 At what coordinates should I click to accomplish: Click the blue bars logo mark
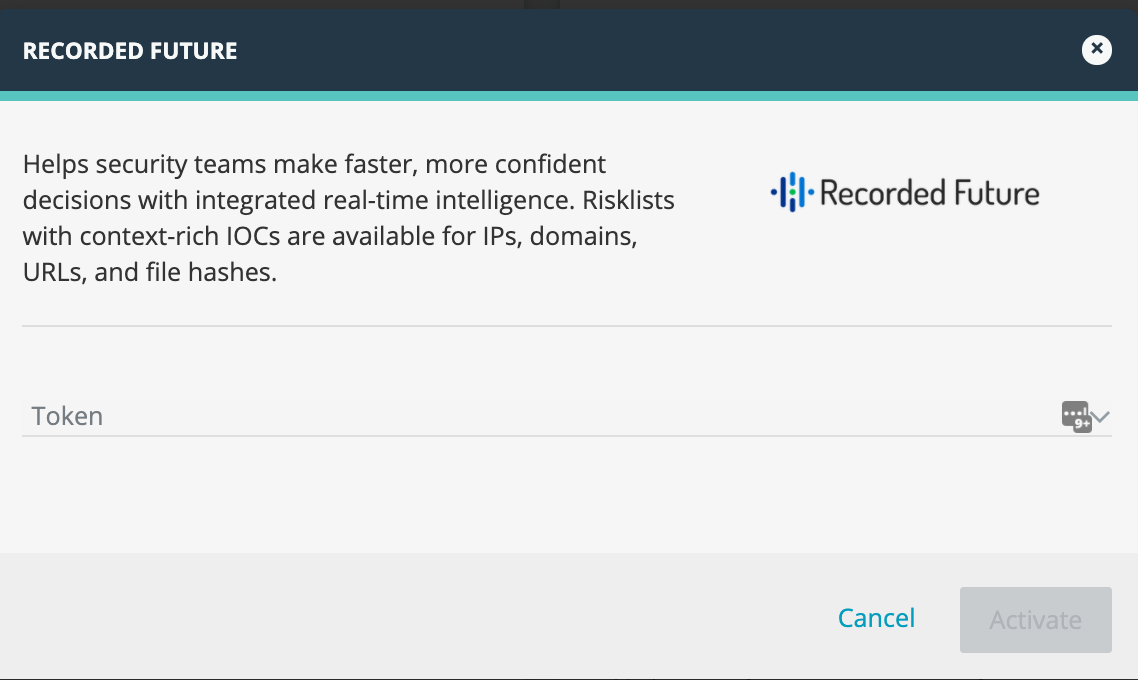pos(793,192)
